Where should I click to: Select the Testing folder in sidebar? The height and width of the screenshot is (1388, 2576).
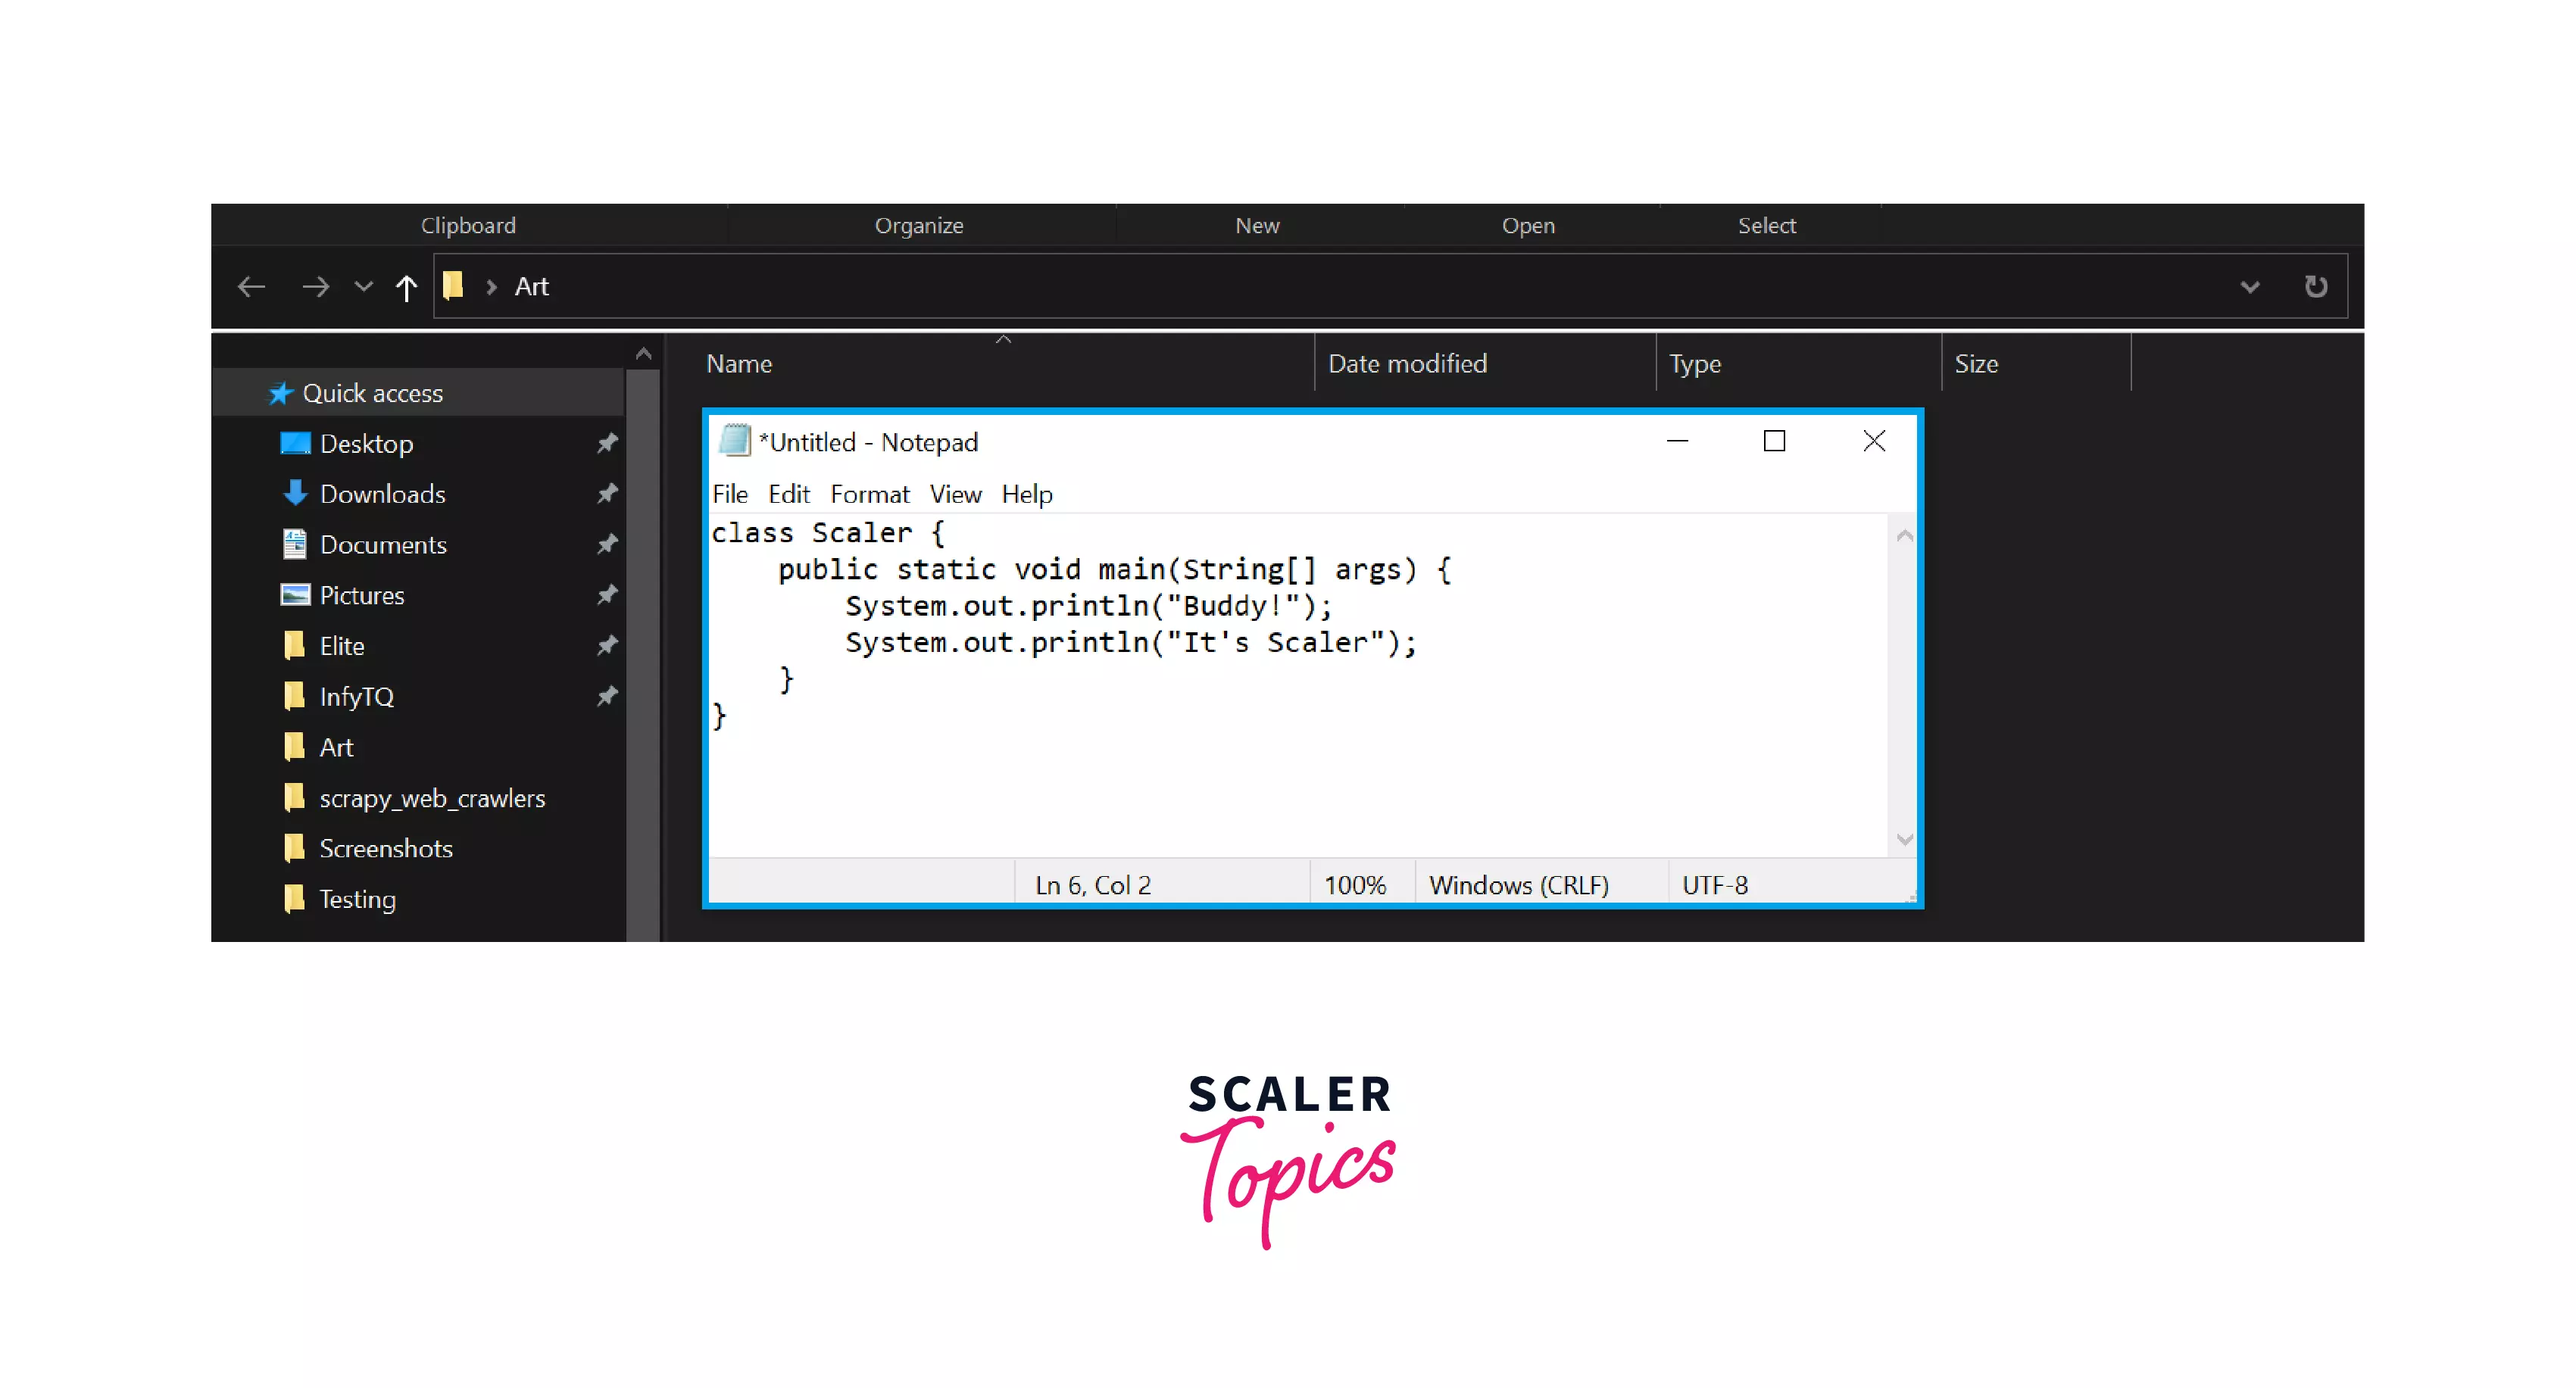tap(359, 897)
